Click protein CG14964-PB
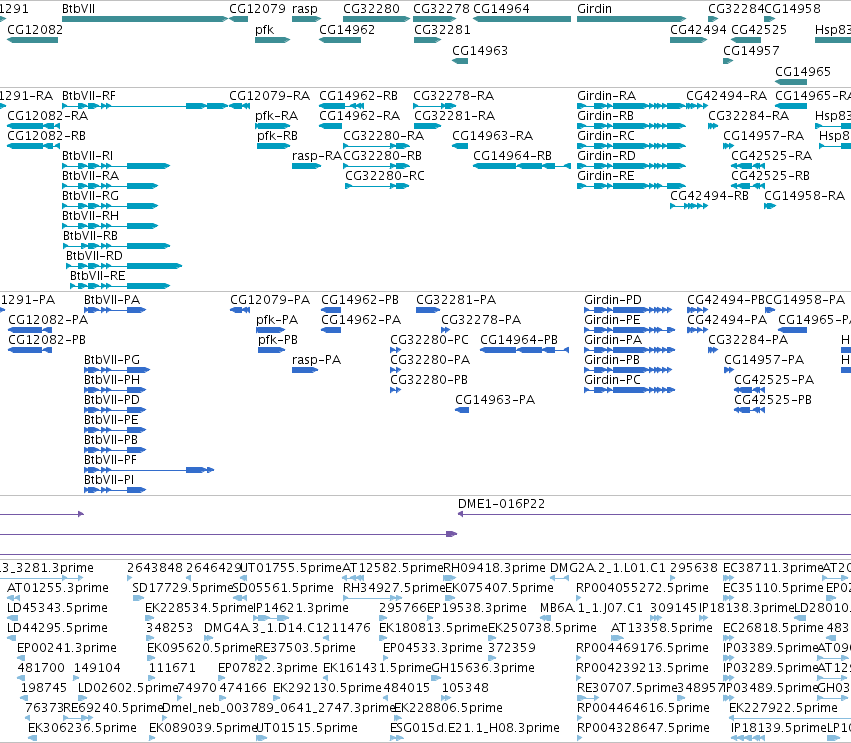 coord(519,340)
